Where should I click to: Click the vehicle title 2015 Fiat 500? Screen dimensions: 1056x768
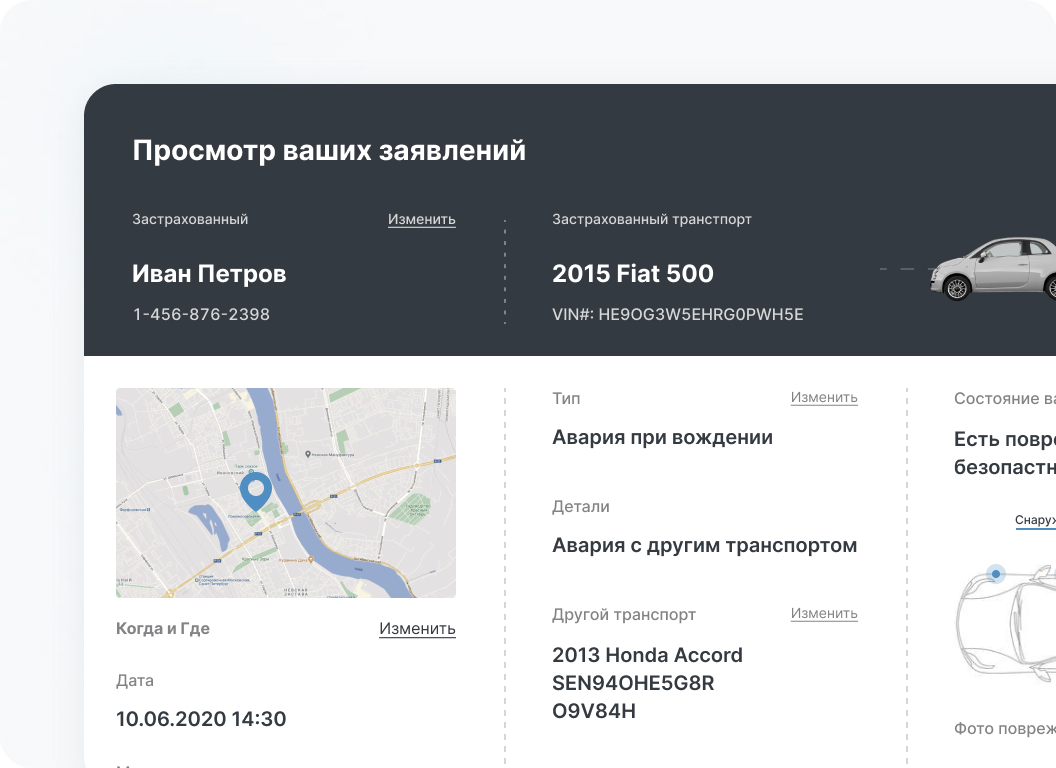point(632,274)
